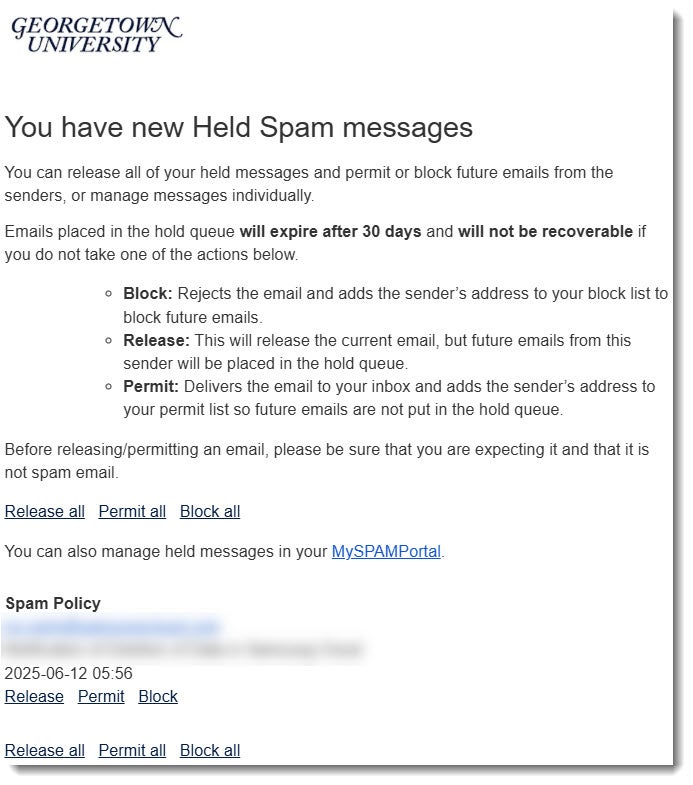Viewport: 693px width, 785px height.
Task: Click last Permit all link ending the email
Action: 132,751
